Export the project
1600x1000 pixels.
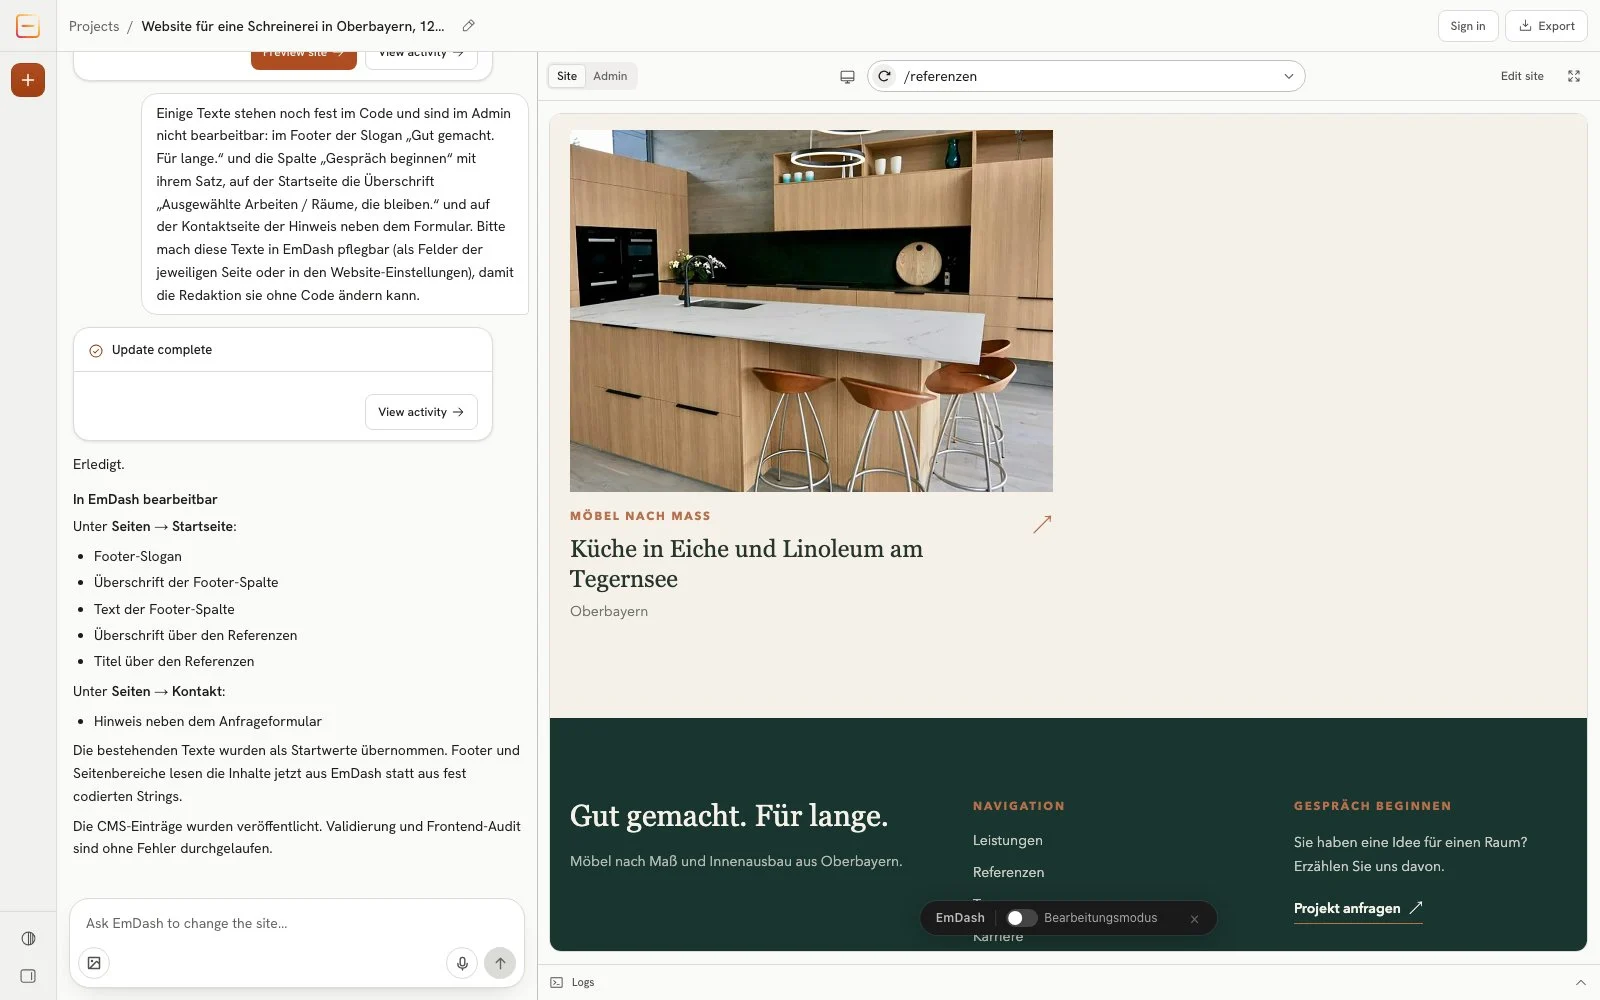pos(1546,26)
